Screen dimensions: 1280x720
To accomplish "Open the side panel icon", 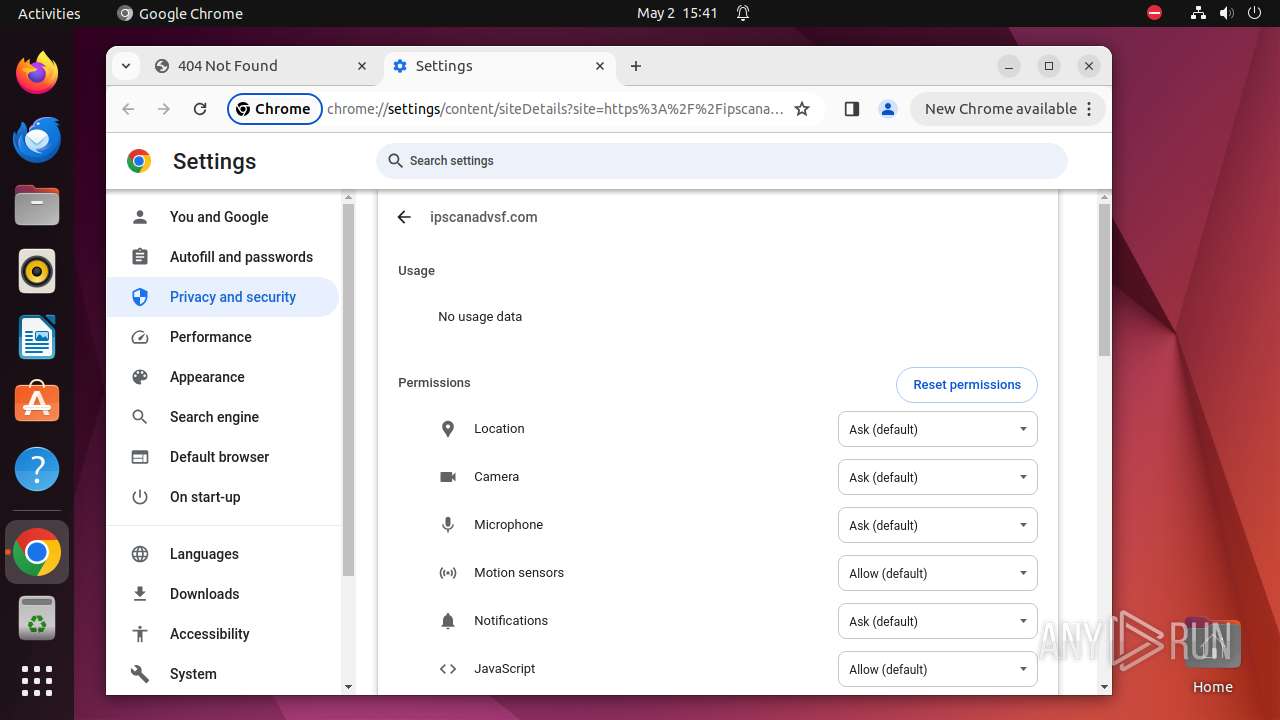I will click(852, 109).
